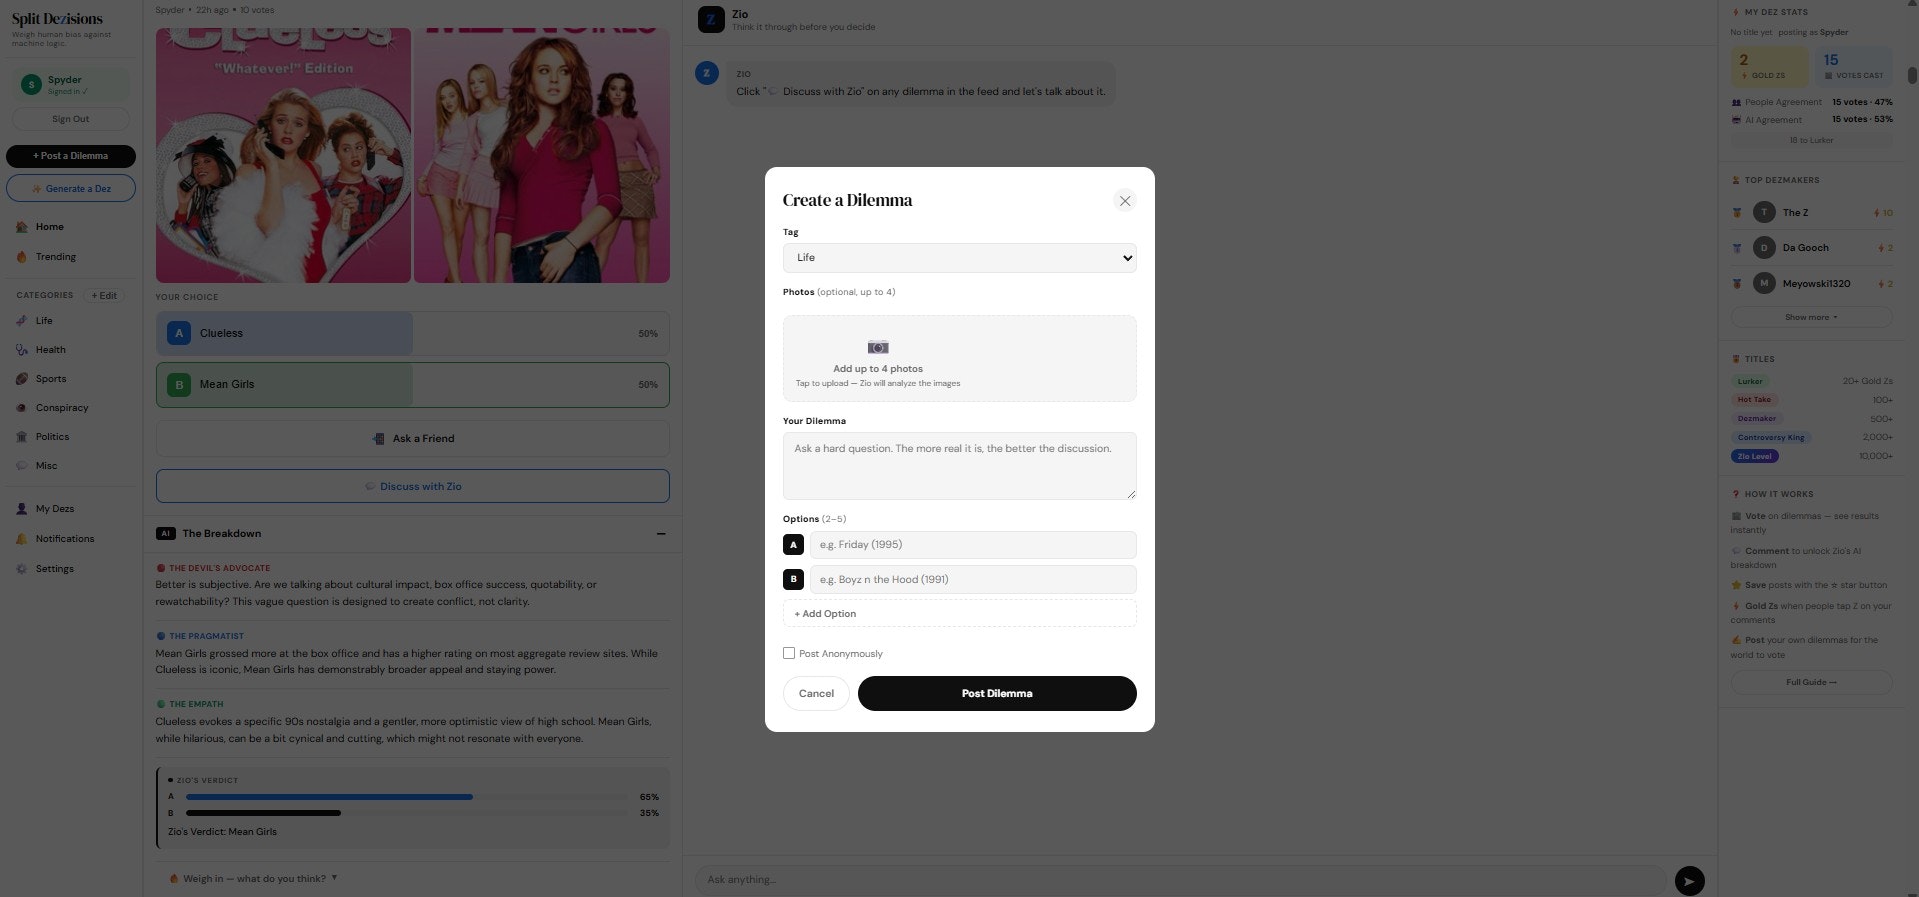
Task: Click the Zio Level title badge
Action: pos(1755,456)
